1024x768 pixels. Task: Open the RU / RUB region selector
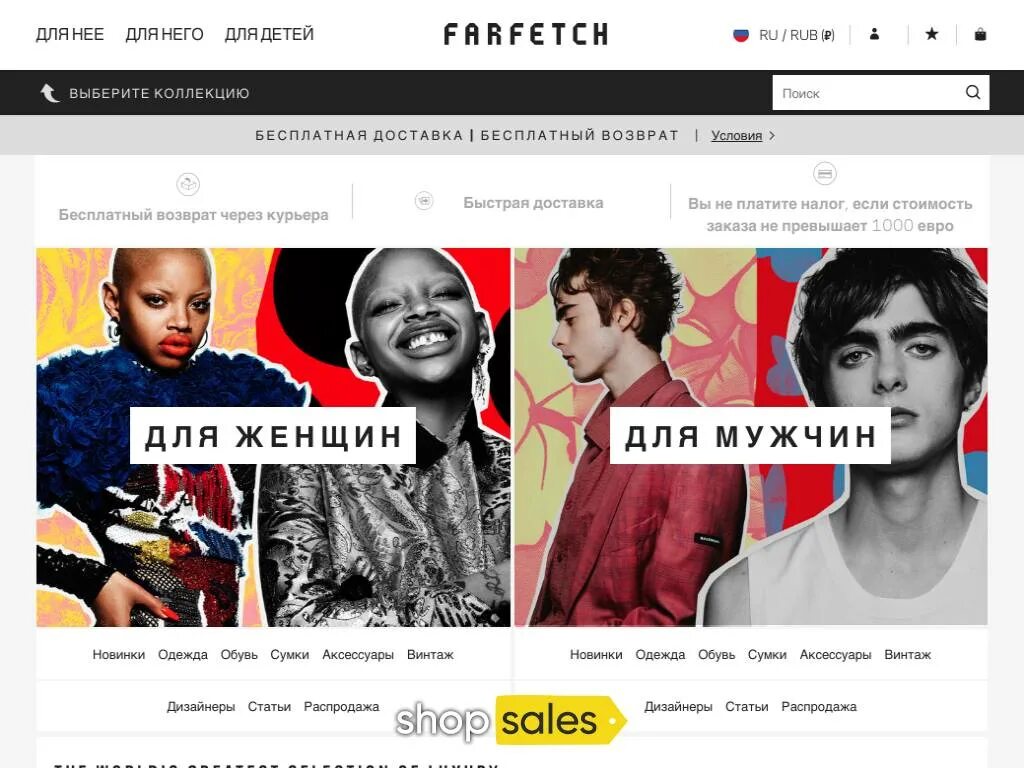pos(784,35)
